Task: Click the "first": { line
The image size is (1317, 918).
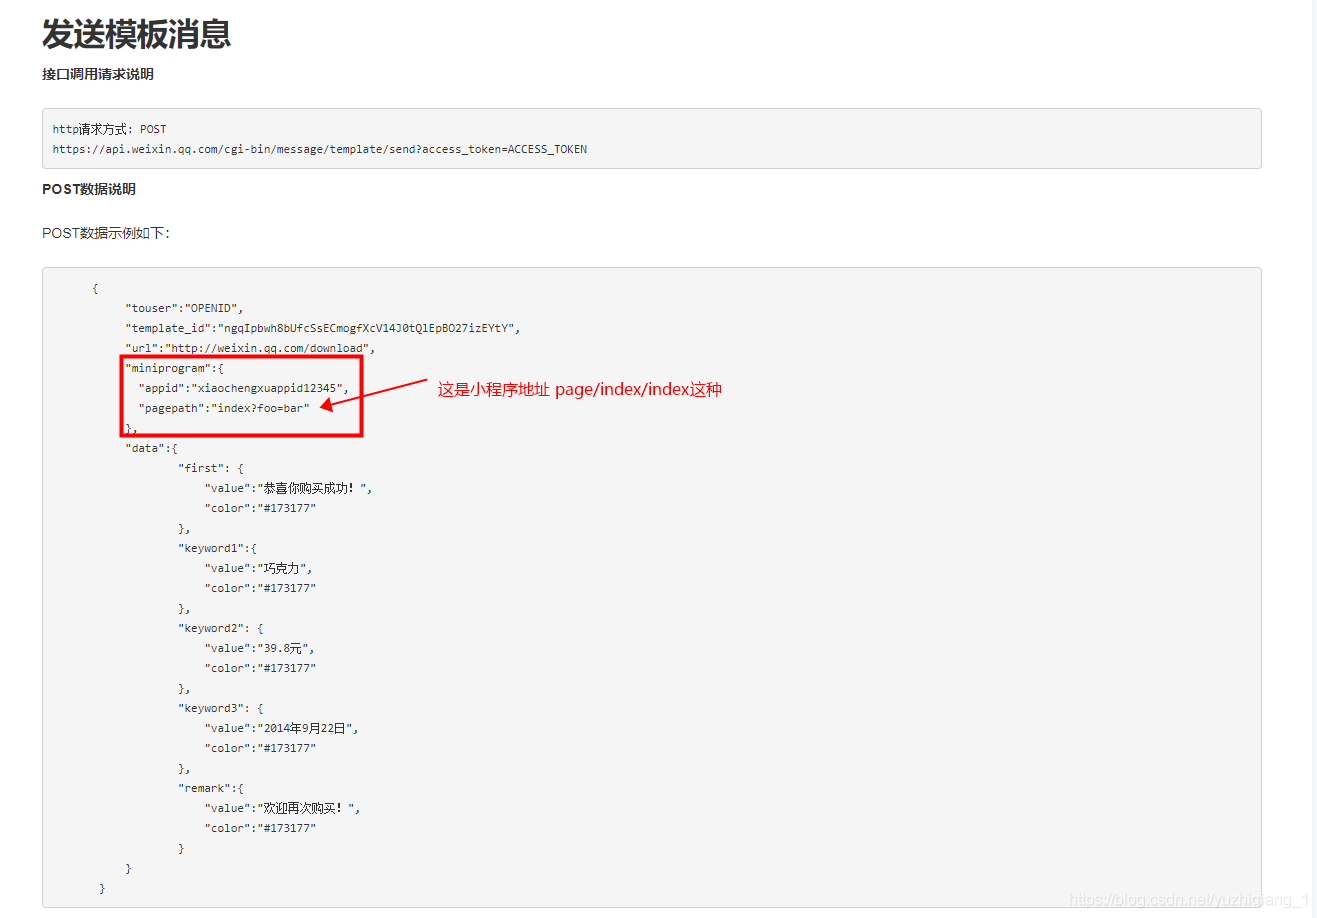Action: (x=211, y=468)
